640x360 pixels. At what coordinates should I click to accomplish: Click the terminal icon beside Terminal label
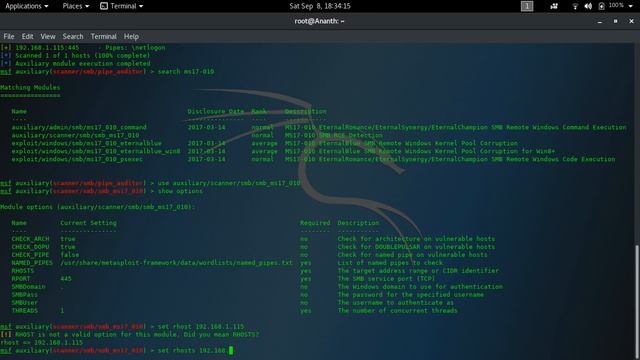point(104,6)
